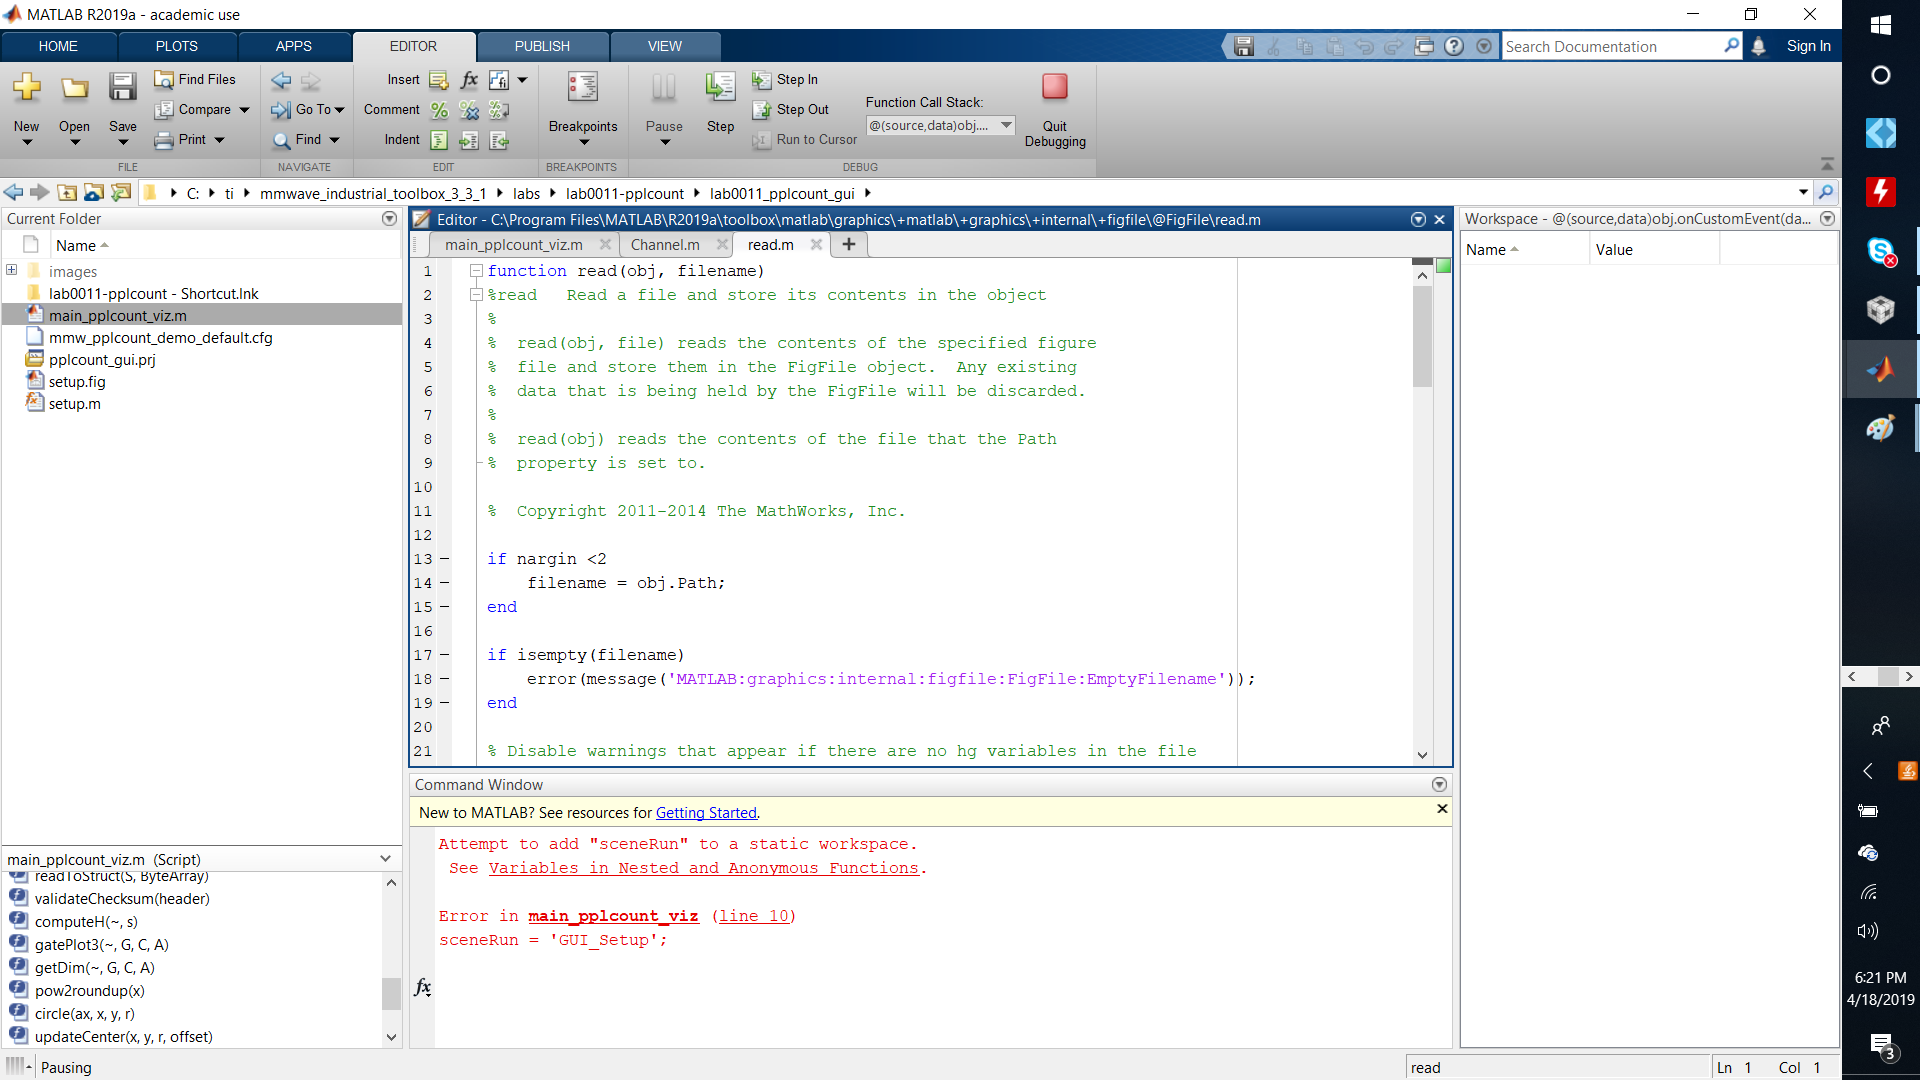Set breakpoint on line 13 dash
The height and width of the screenshot is (1080, 1920).
click(x=445, y=559)
